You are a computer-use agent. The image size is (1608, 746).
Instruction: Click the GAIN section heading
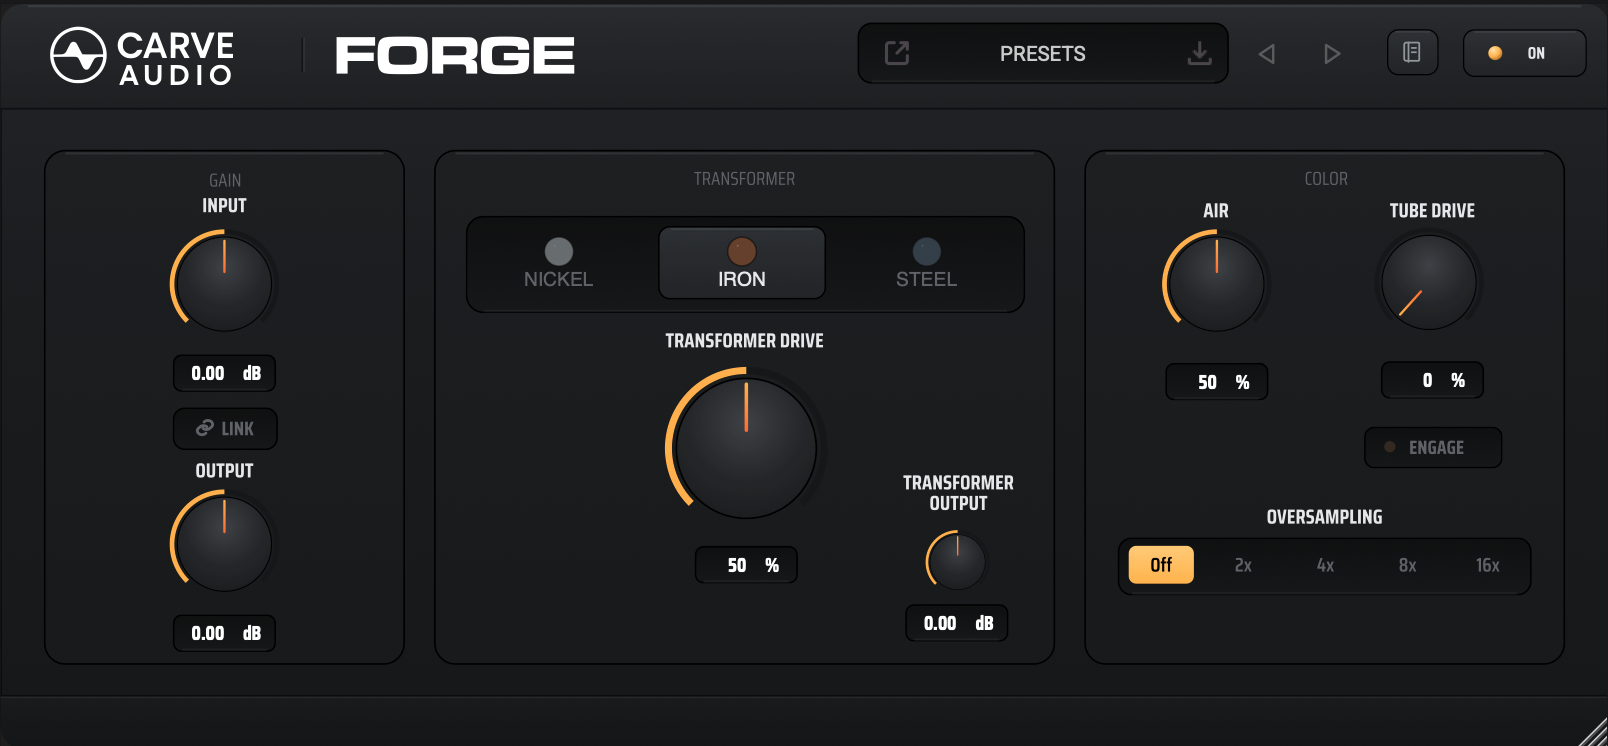(225, 180)
